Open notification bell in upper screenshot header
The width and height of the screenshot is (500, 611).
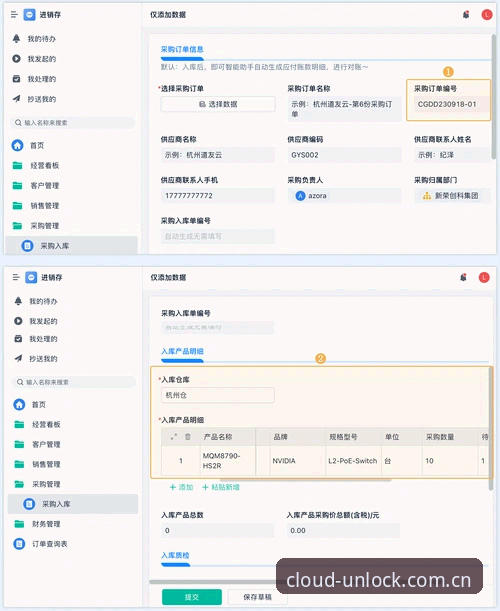click(466, 15)
